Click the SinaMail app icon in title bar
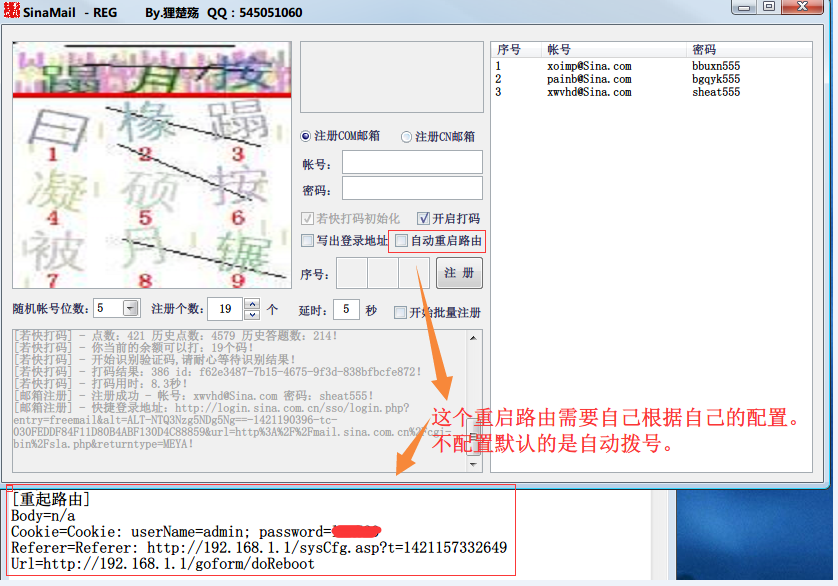This screenshot has height=586, width=838. [11, 10]
